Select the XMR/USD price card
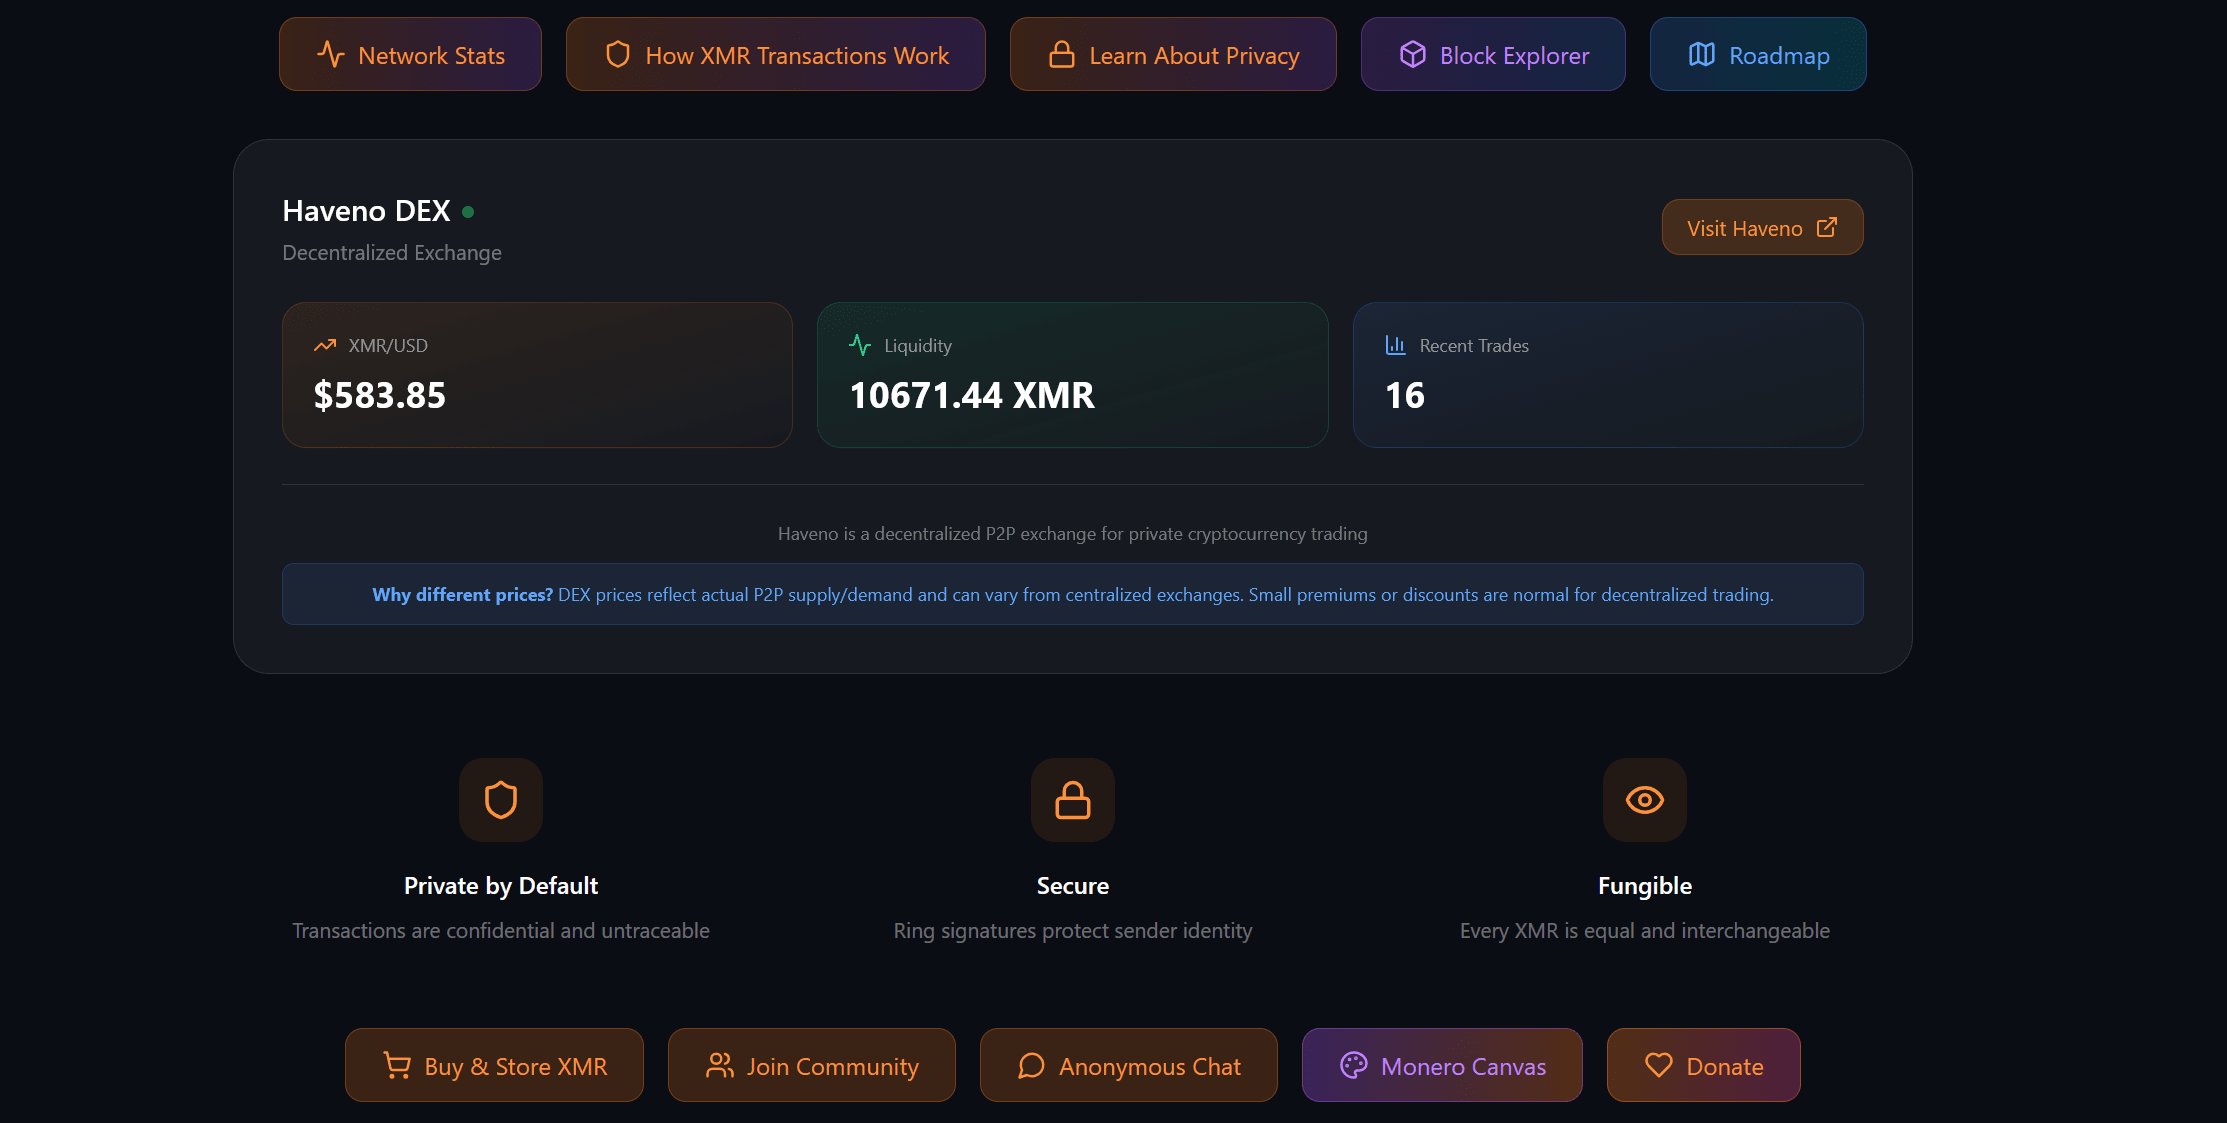This screenshot has width=2227, height=1123. pyautogui.click(x=537, y=375)
